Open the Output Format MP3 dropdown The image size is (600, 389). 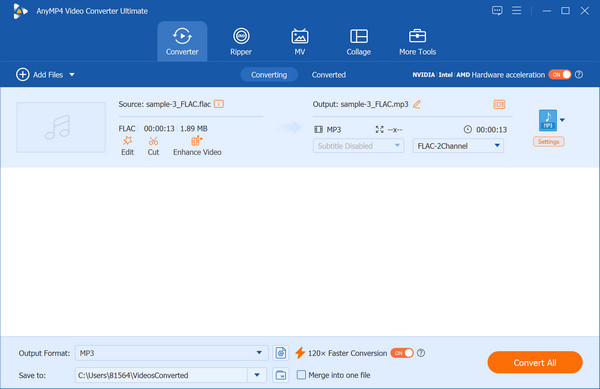pos(171,353)
